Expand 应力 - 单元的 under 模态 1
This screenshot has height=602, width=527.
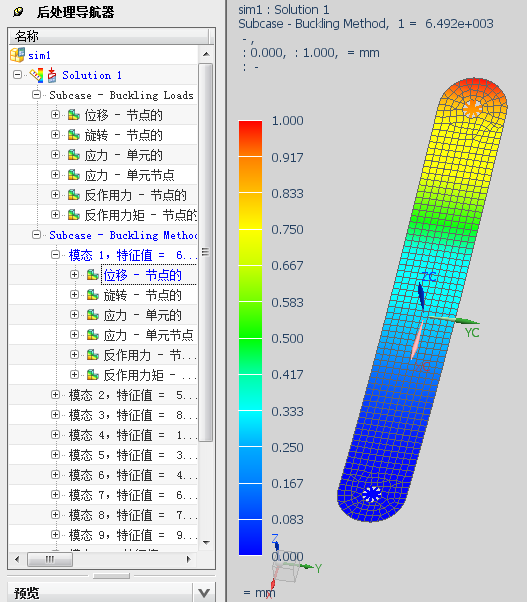[x=74, y=314]
